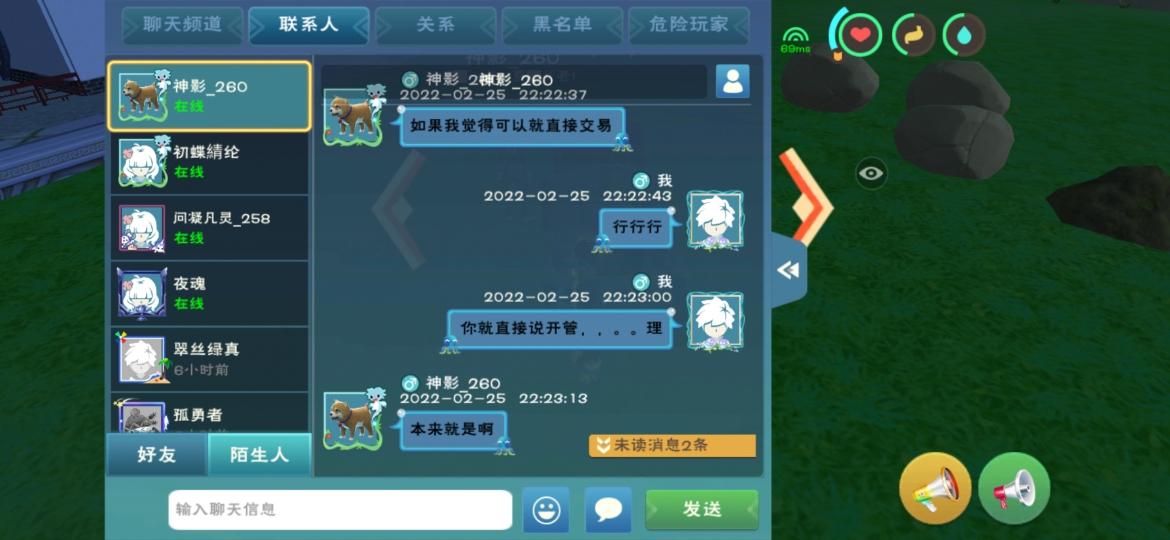Toggle the eye visibility icon

click(871, 174)
